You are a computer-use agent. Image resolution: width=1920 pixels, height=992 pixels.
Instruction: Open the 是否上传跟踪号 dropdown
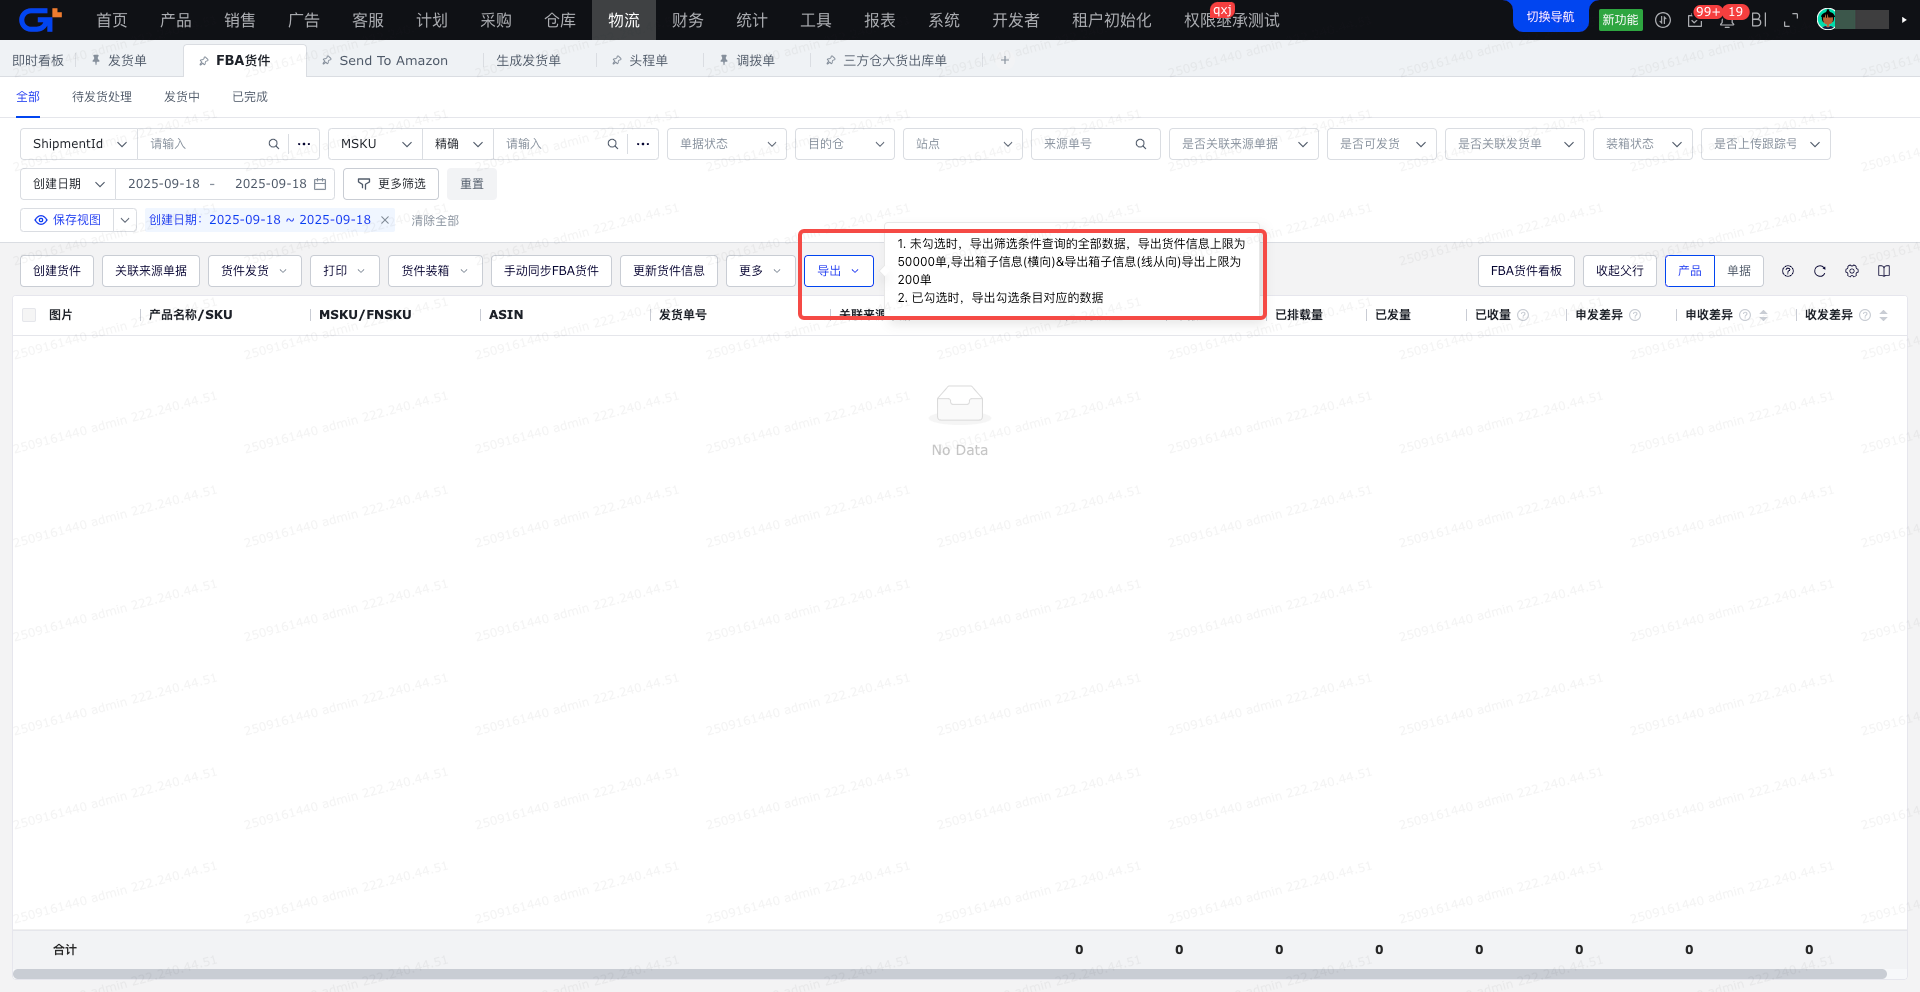click(1766, 144)
